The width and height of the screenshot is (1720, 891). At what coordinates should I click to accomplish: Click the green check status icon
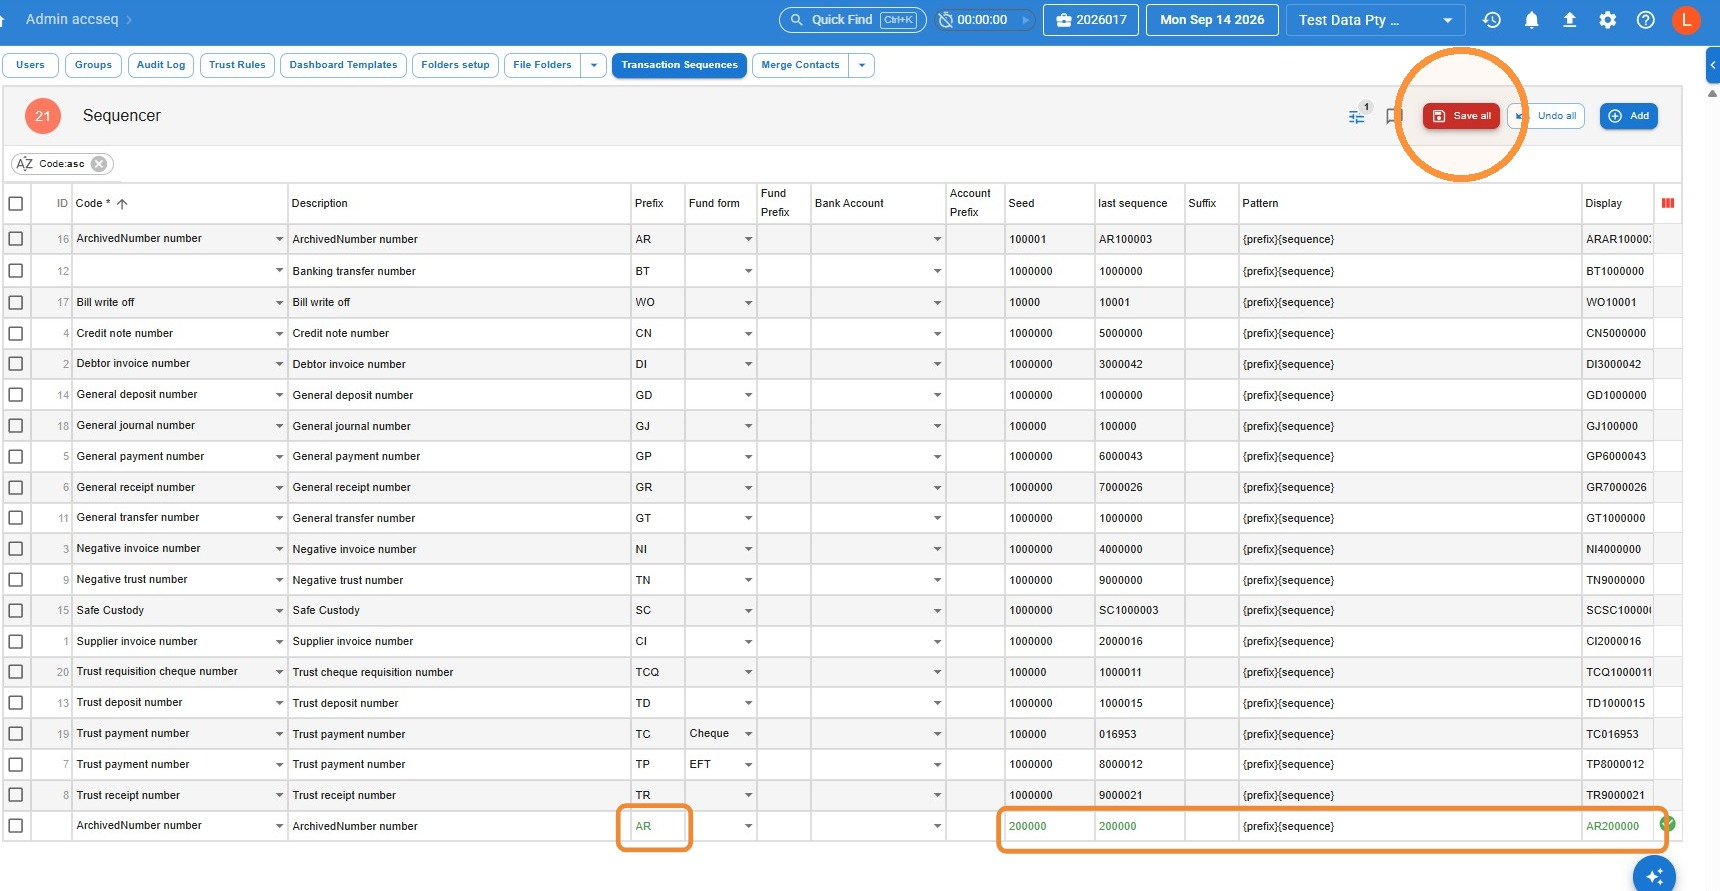click(x=1667, y=824)
